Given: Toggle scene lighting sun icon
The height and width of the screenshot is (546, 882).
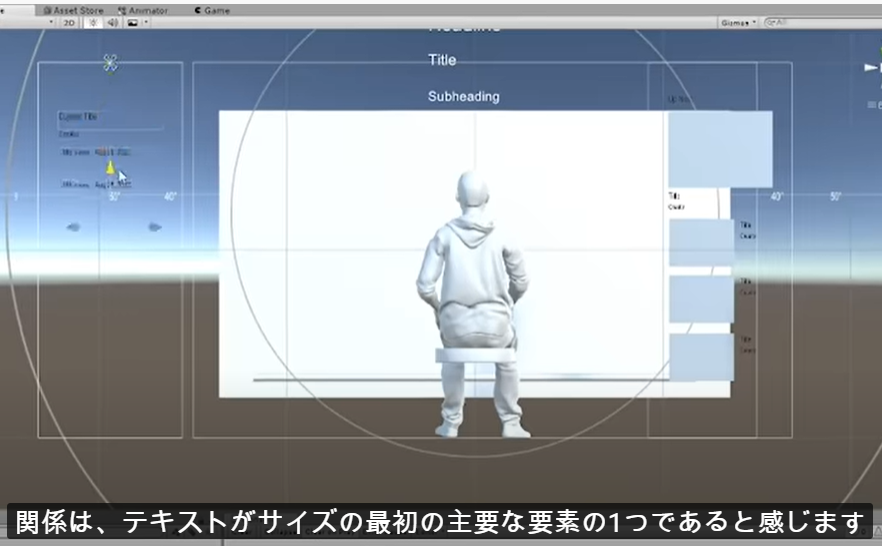Looking at the screenshot, I should pos(93,22).
